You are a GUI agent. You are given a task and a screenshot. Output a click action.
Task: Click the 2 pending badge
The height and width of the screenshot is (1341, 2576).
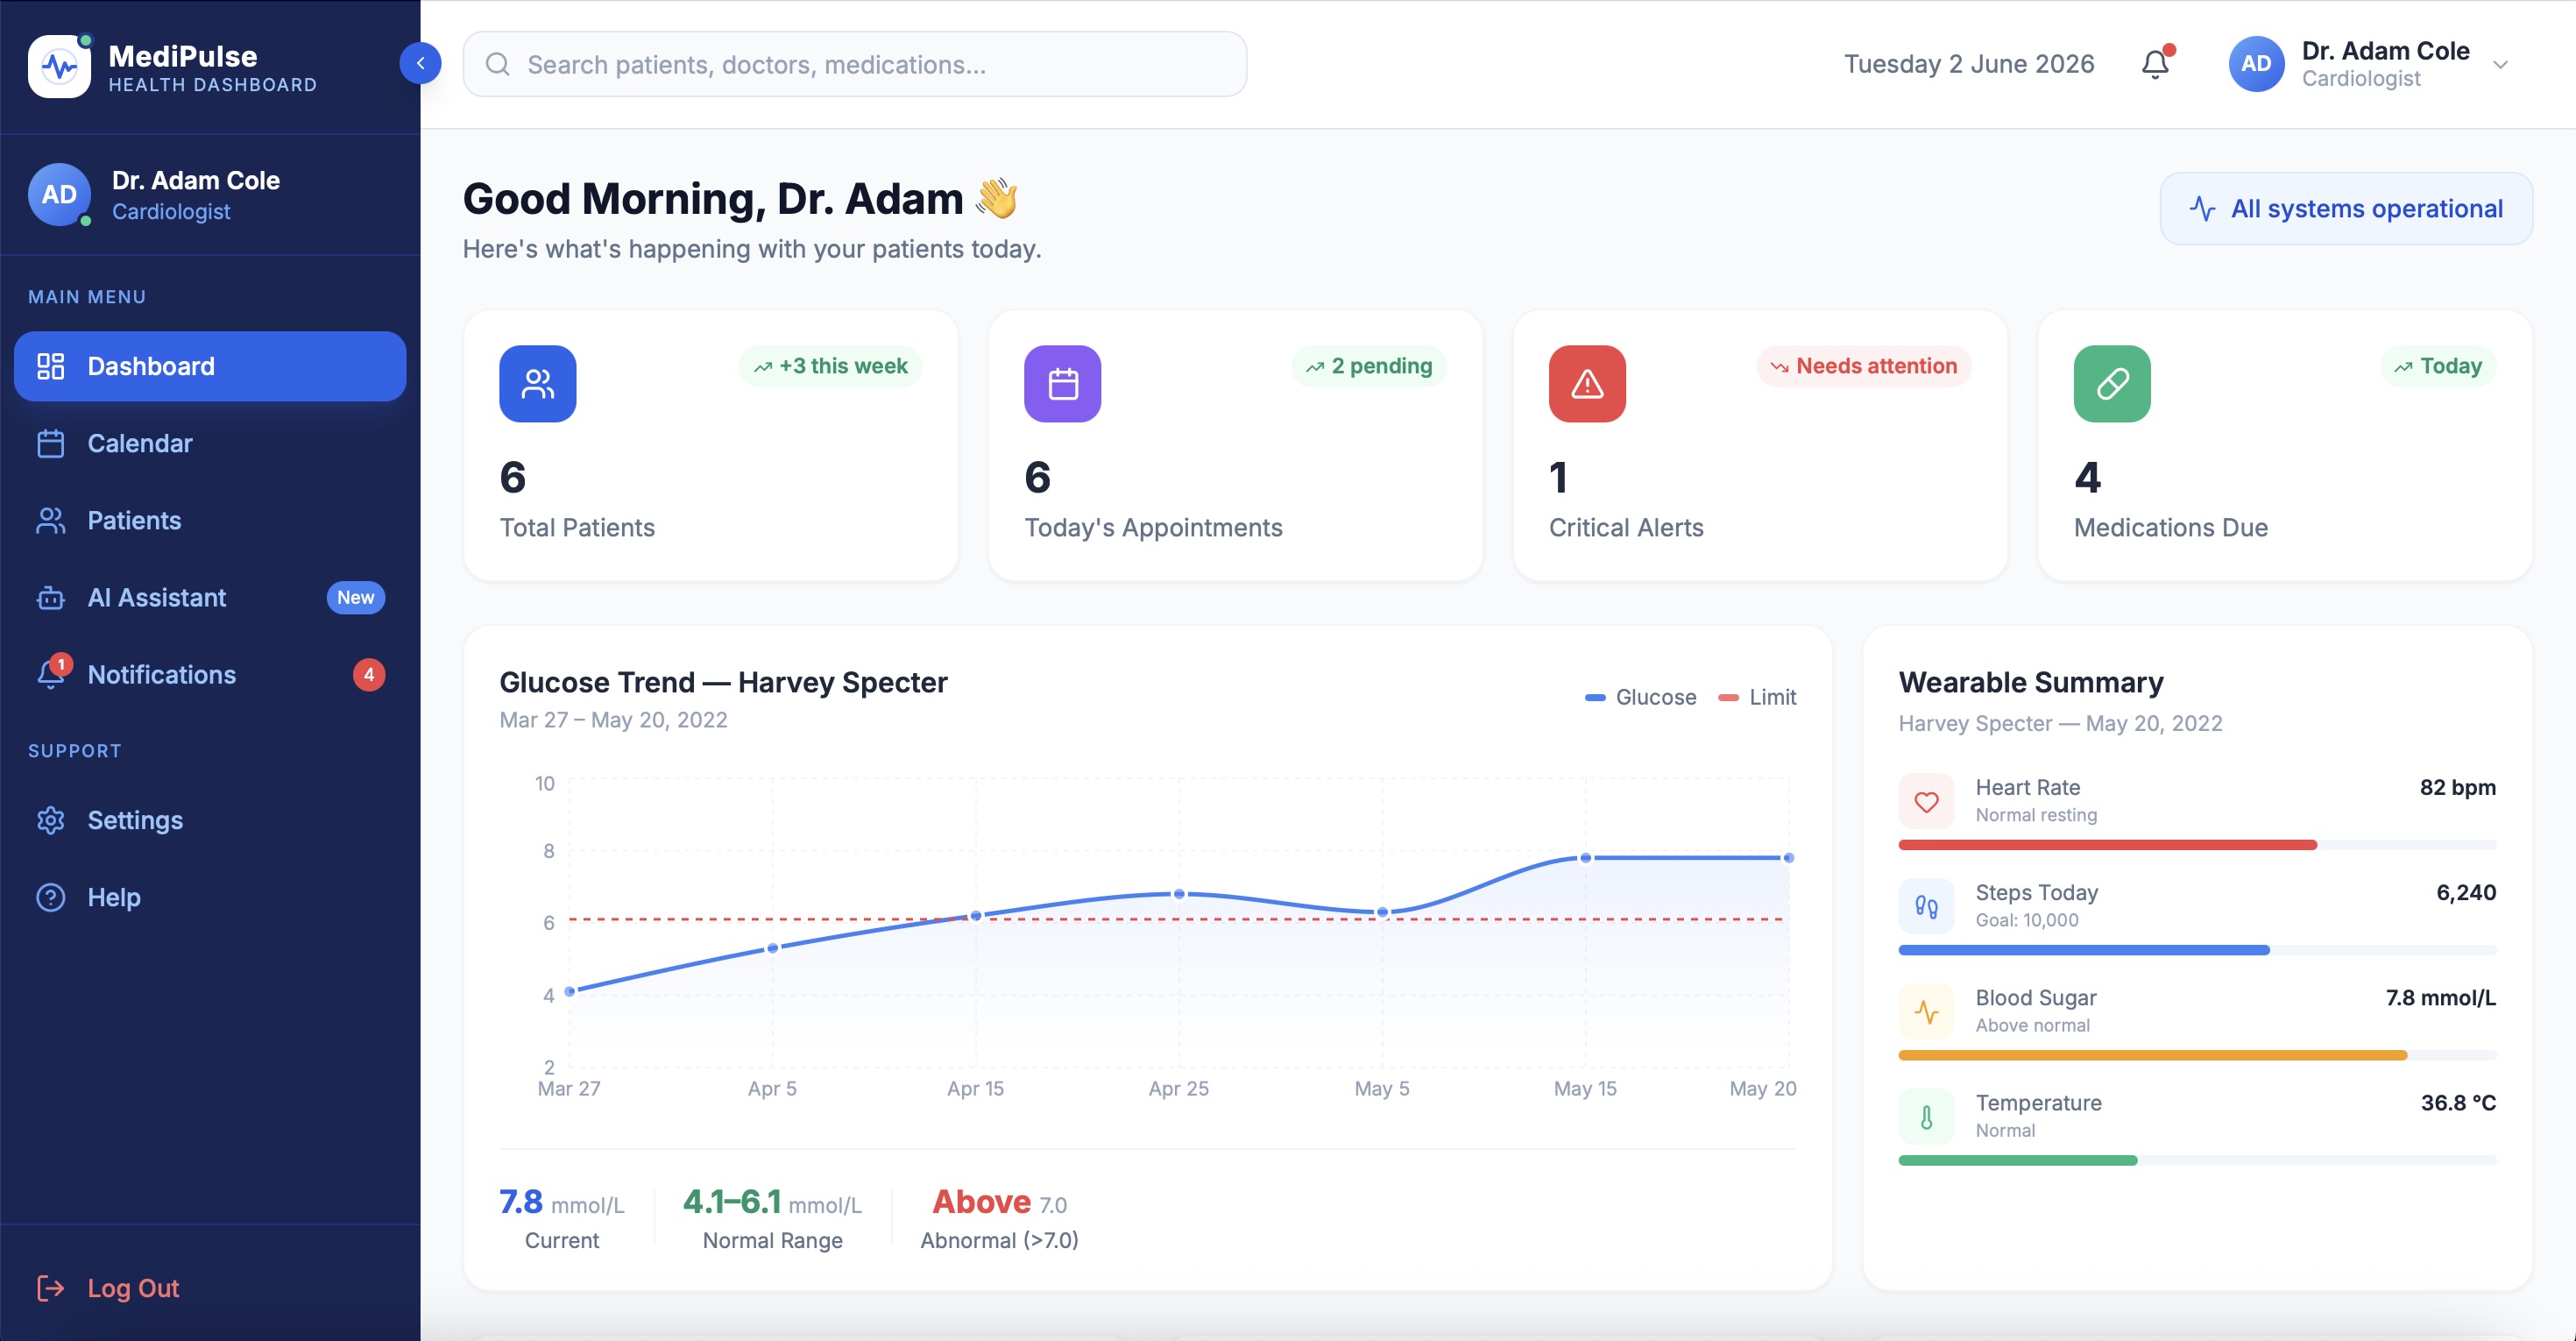click(1369, 366)
